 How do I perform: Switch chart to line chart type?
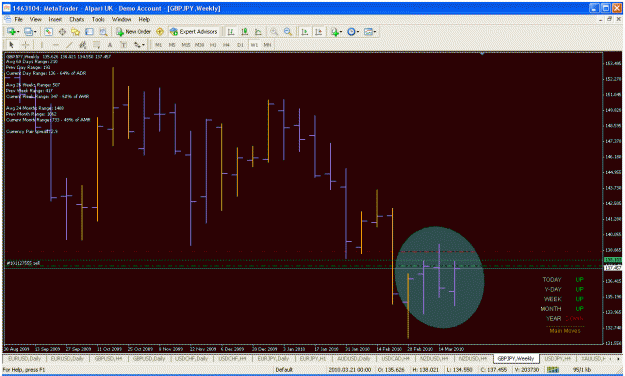(258, 31)
